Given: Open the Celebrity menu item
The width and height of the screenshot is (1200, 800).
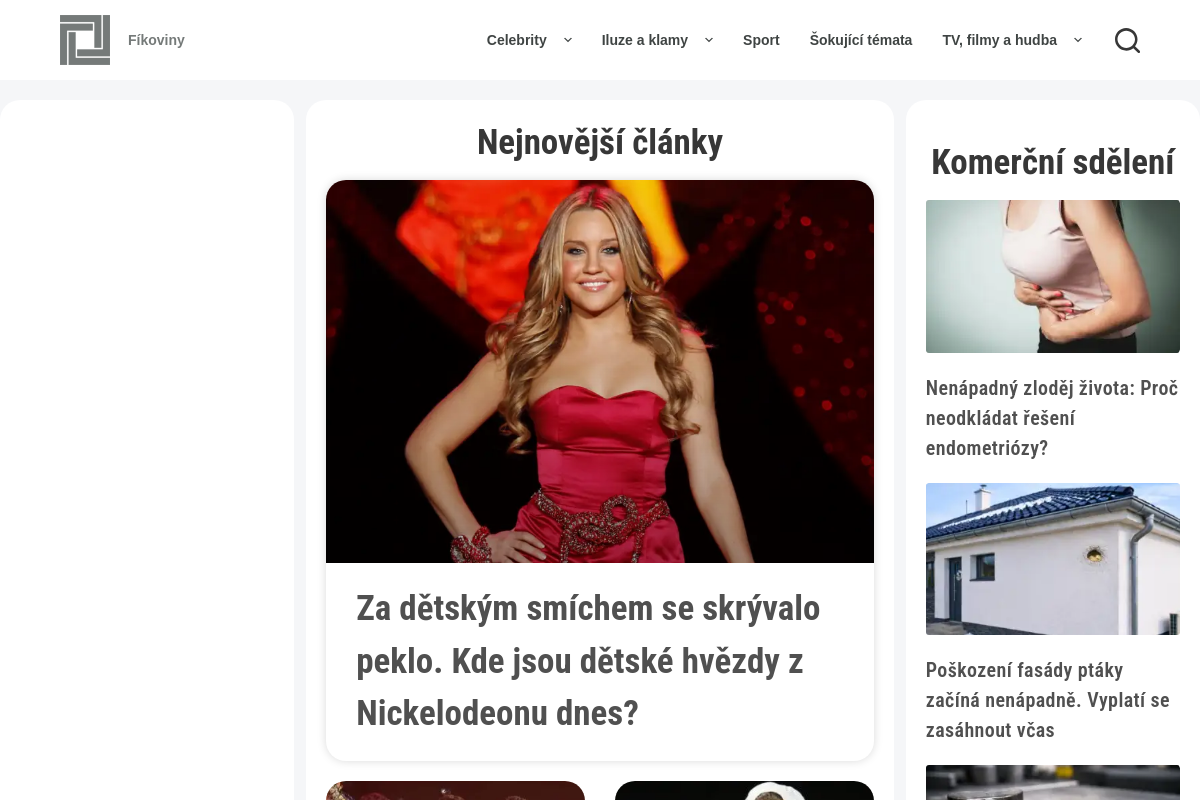Looking at the screenshot, I should pyautogui.click(x=516, y=40).
